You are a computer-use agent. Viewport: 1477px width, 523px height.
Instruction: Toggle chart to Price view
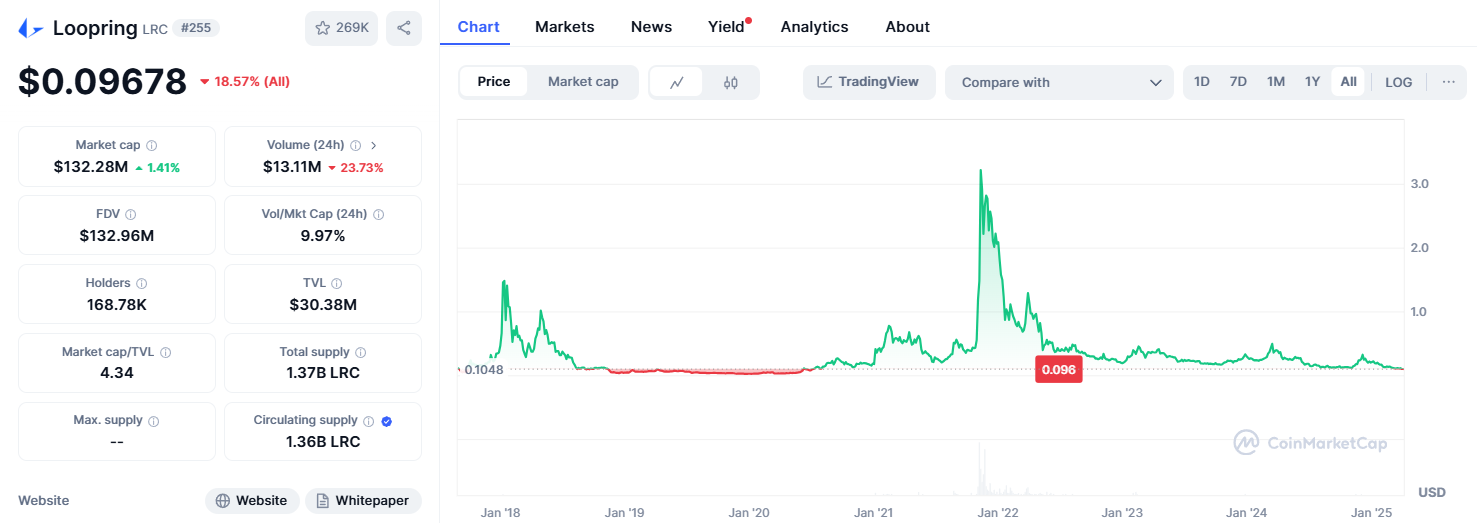pyautogui.click(x=494, y=82)
